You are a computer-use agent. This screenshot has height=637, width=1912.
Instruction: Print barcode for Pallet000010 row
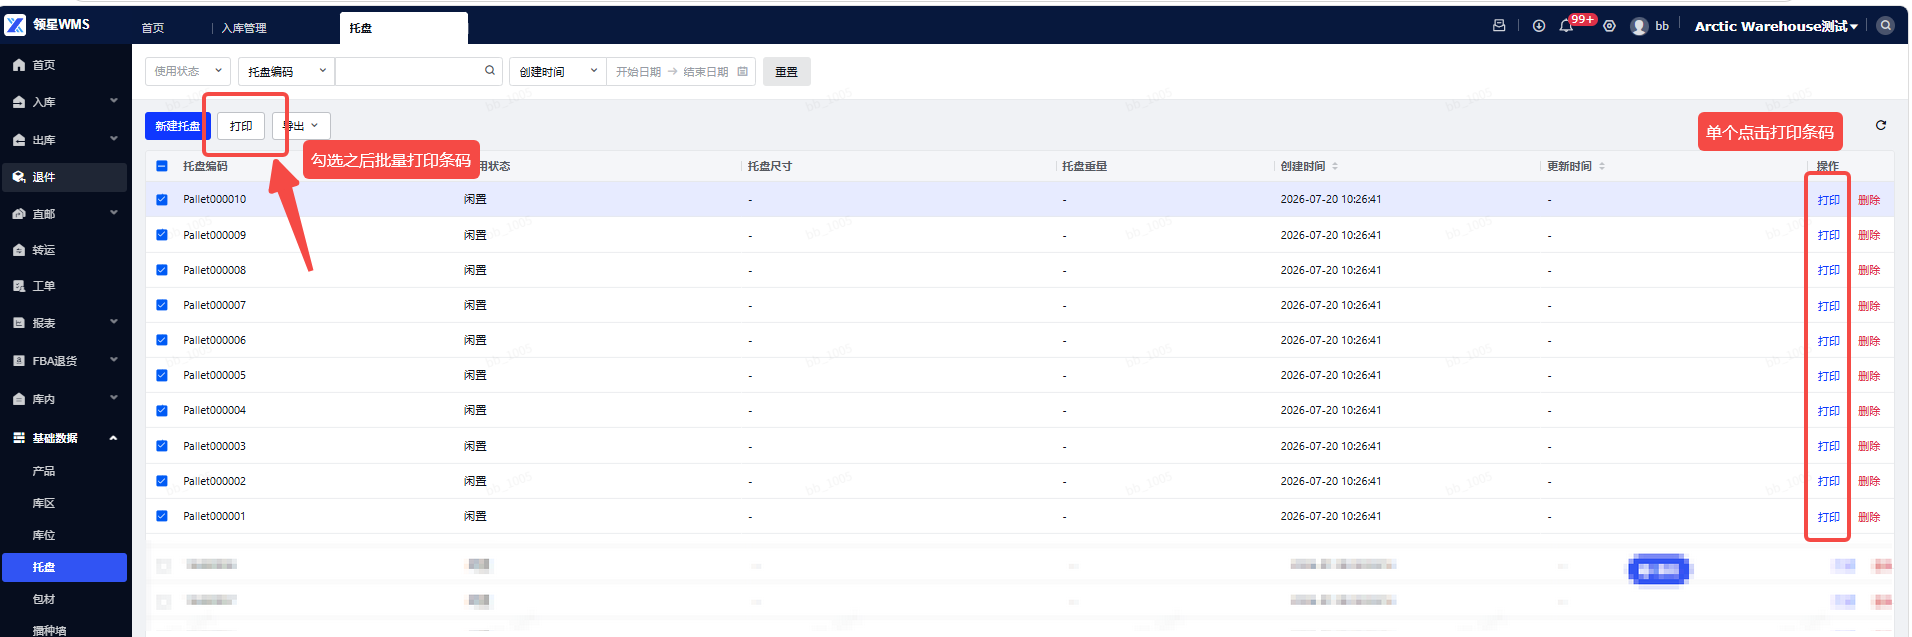[x=1828, y=200]
